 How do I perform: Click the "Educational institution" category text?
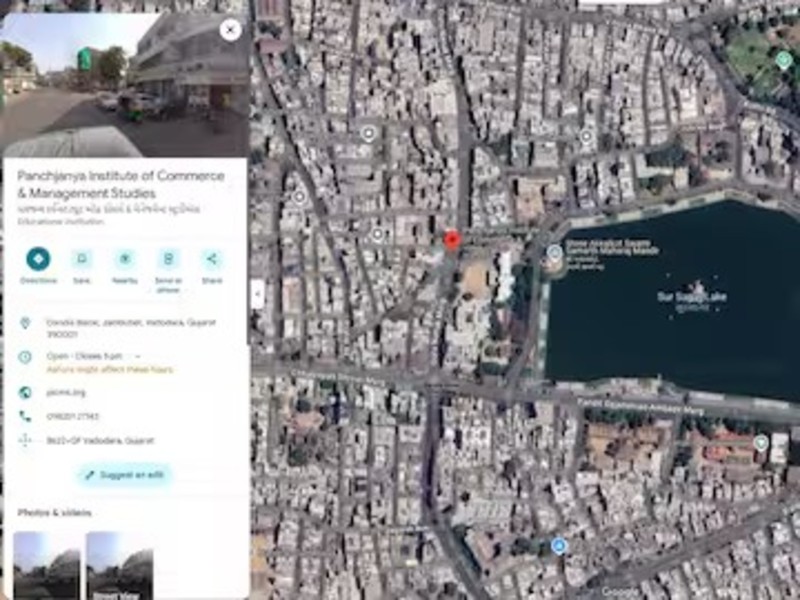(61, 221)
